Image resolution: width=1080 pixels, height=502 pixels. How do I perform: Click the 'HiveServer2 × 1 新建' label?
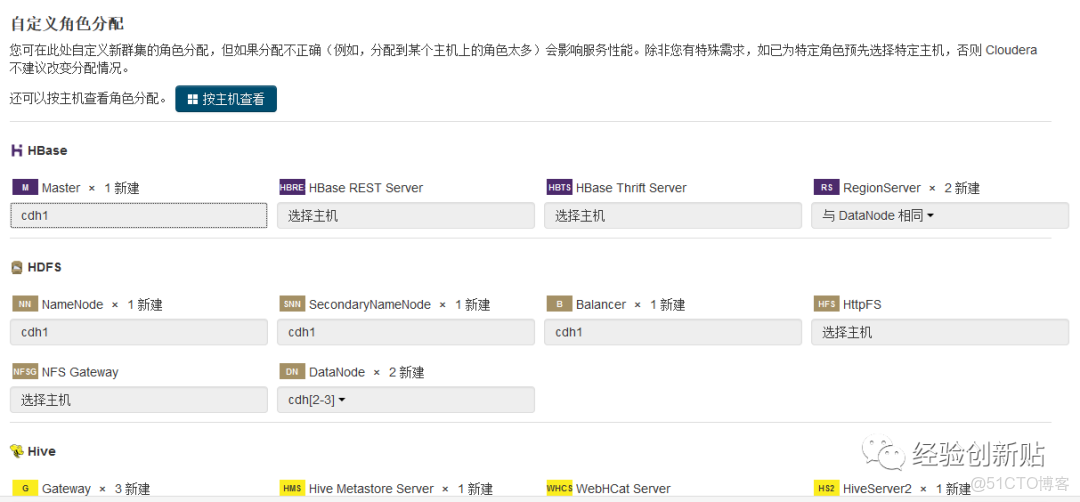pyautogui.click(x=907, y=489)
